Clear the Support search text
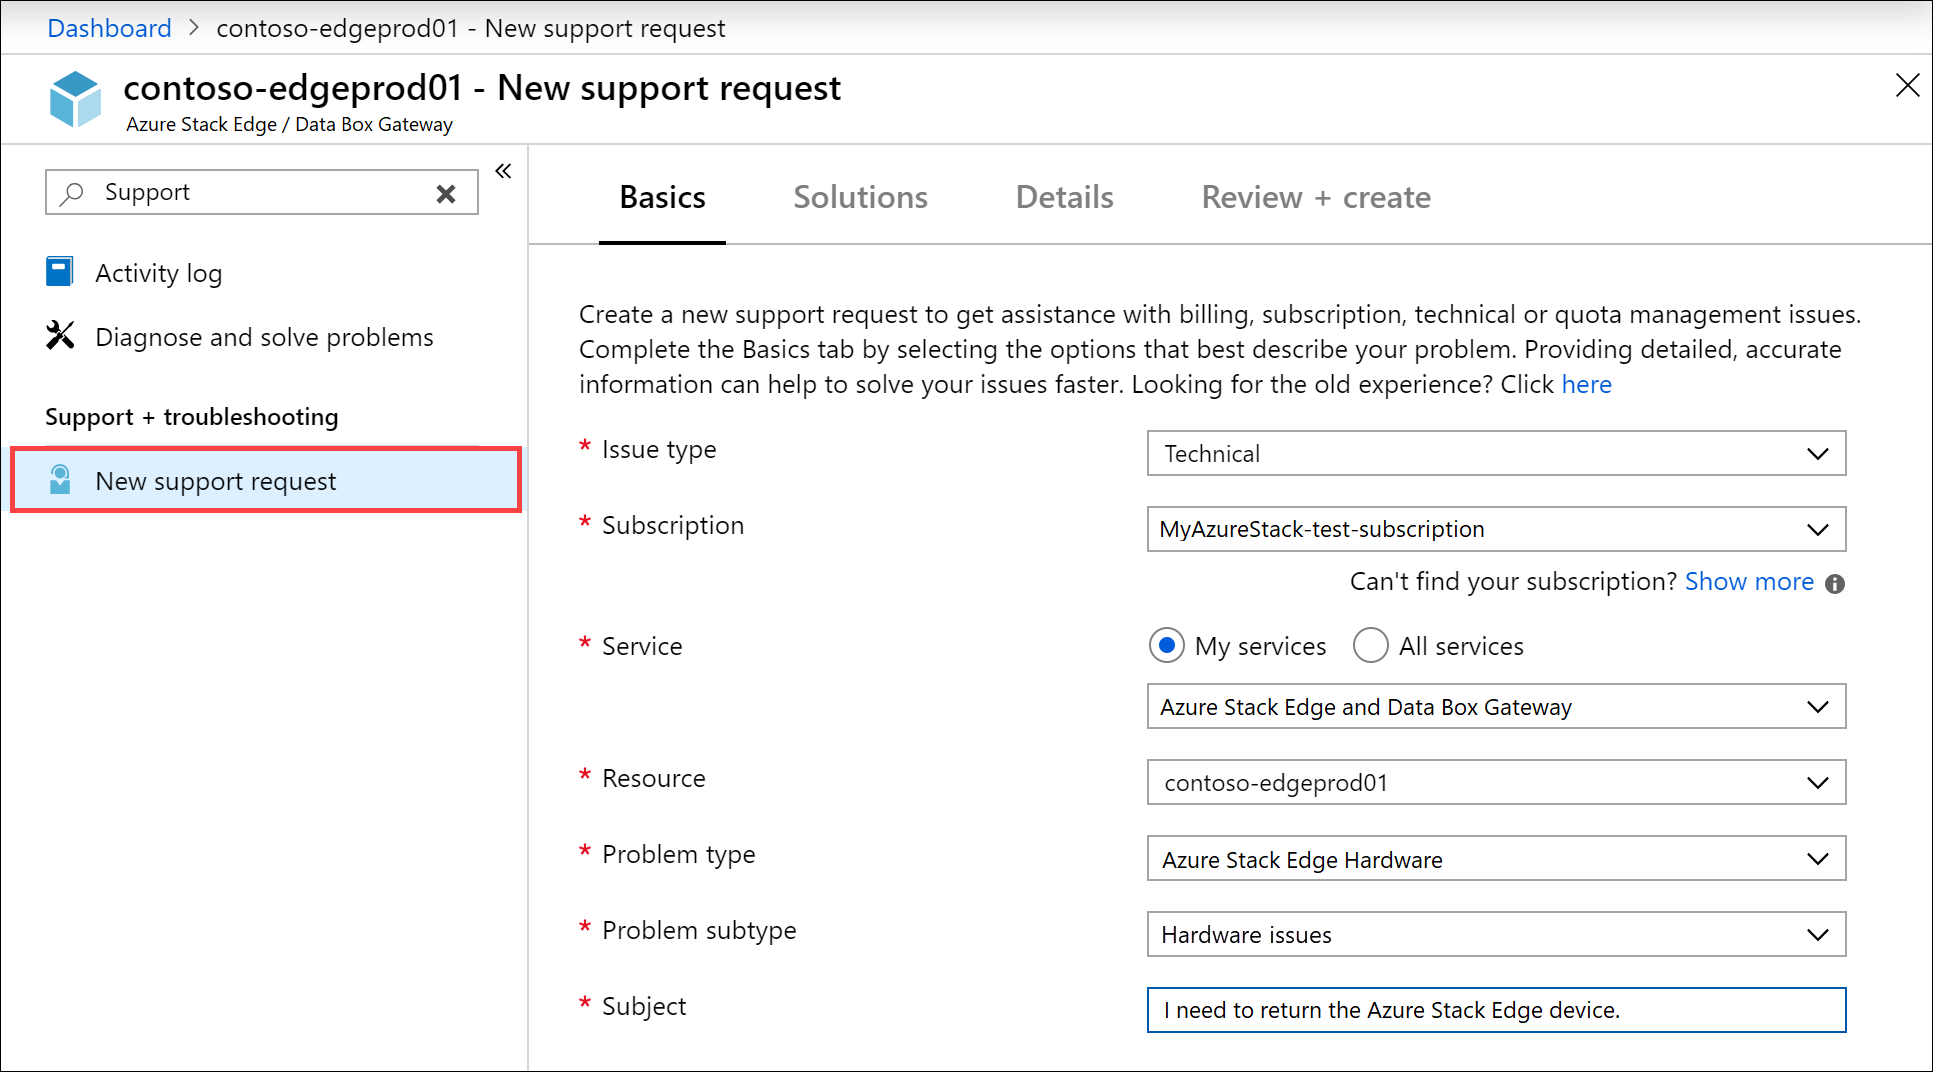 [x=446, y=193]
